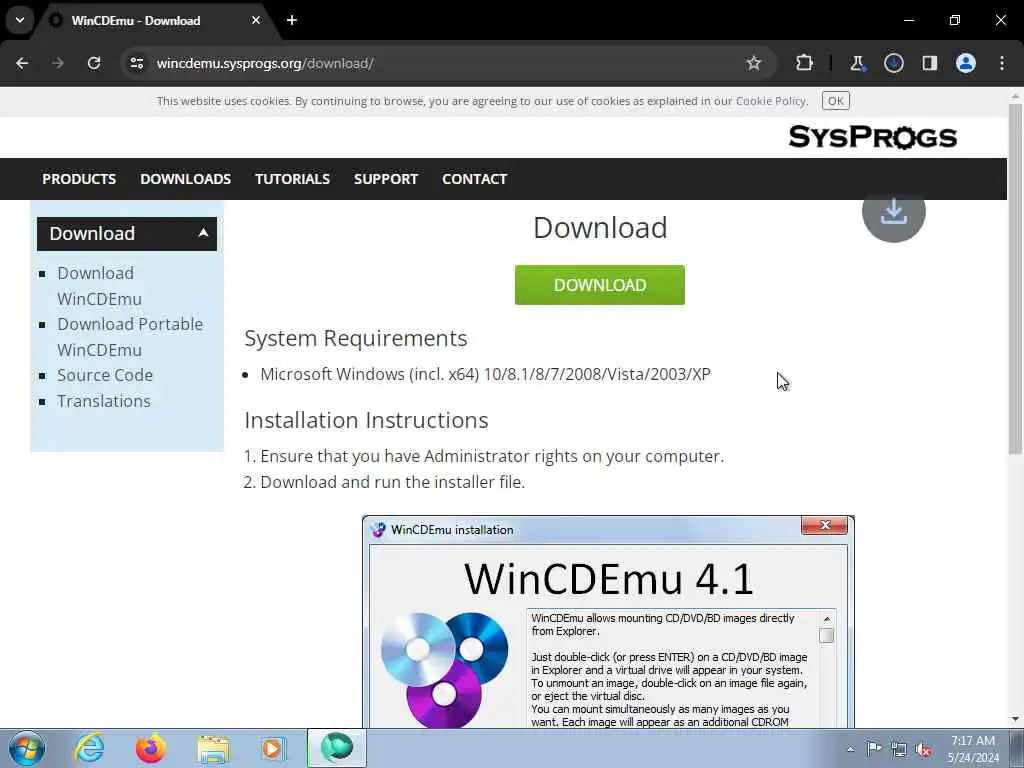The image size is (1024, 768).
Task: Click the active browser icon in taskbar
Action: point(337,748)
